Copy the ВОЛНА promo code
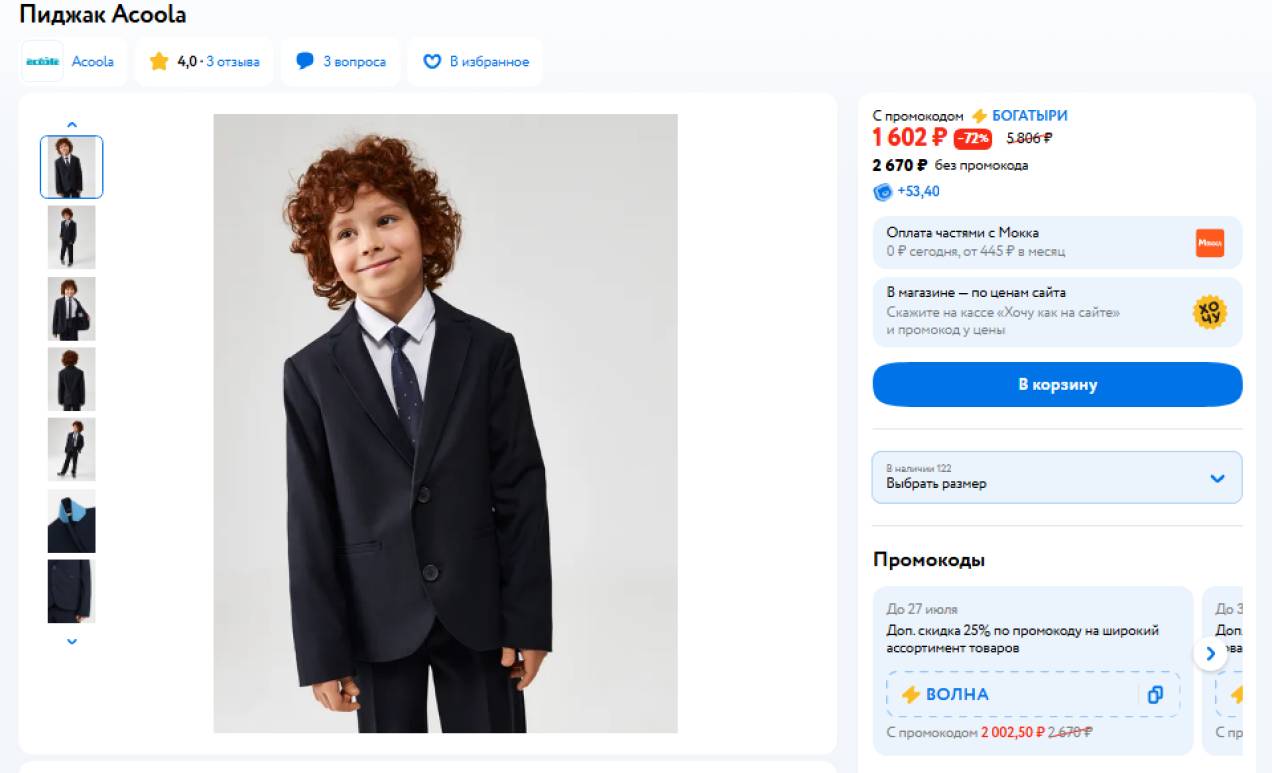Screen dimensions: 1272x773 pyautogui.click(x=1155, y=694)
